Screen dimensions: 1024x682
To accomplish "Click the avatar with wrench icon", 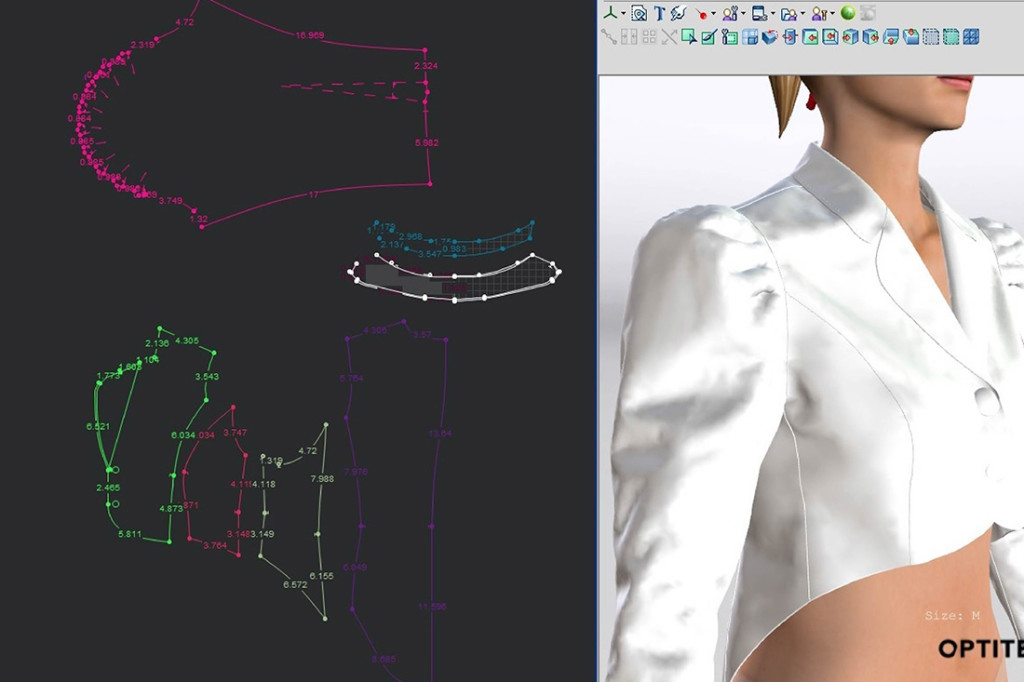I will (729, 14).
